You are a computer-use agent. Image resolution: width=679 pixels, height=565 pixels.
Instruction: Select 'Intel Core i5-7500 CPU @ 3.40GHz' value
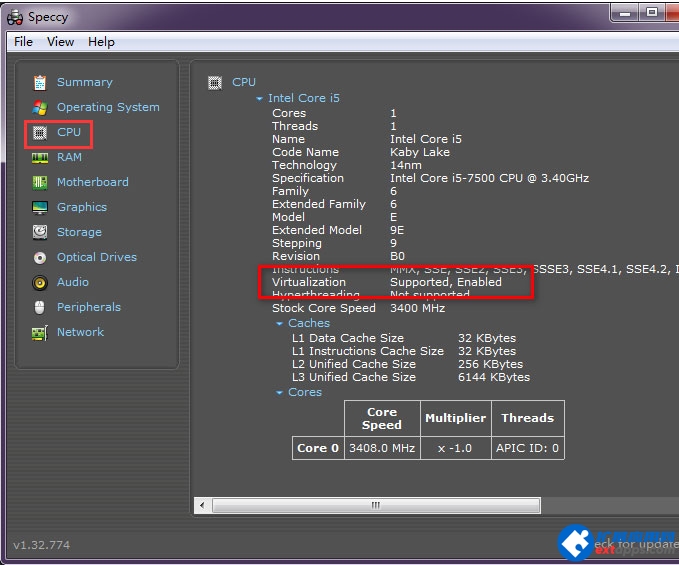tap(489, 178)
